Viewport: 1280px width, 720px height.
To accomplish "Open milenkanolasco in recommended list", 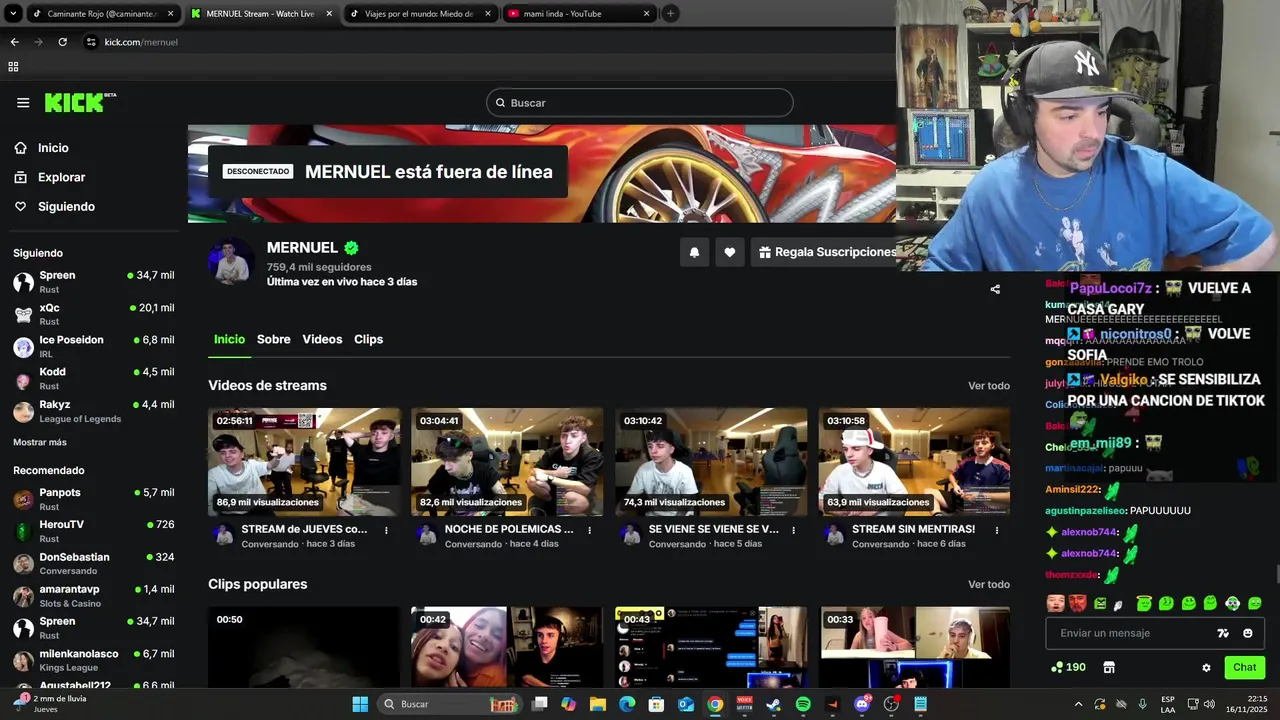I will [94, 660].
